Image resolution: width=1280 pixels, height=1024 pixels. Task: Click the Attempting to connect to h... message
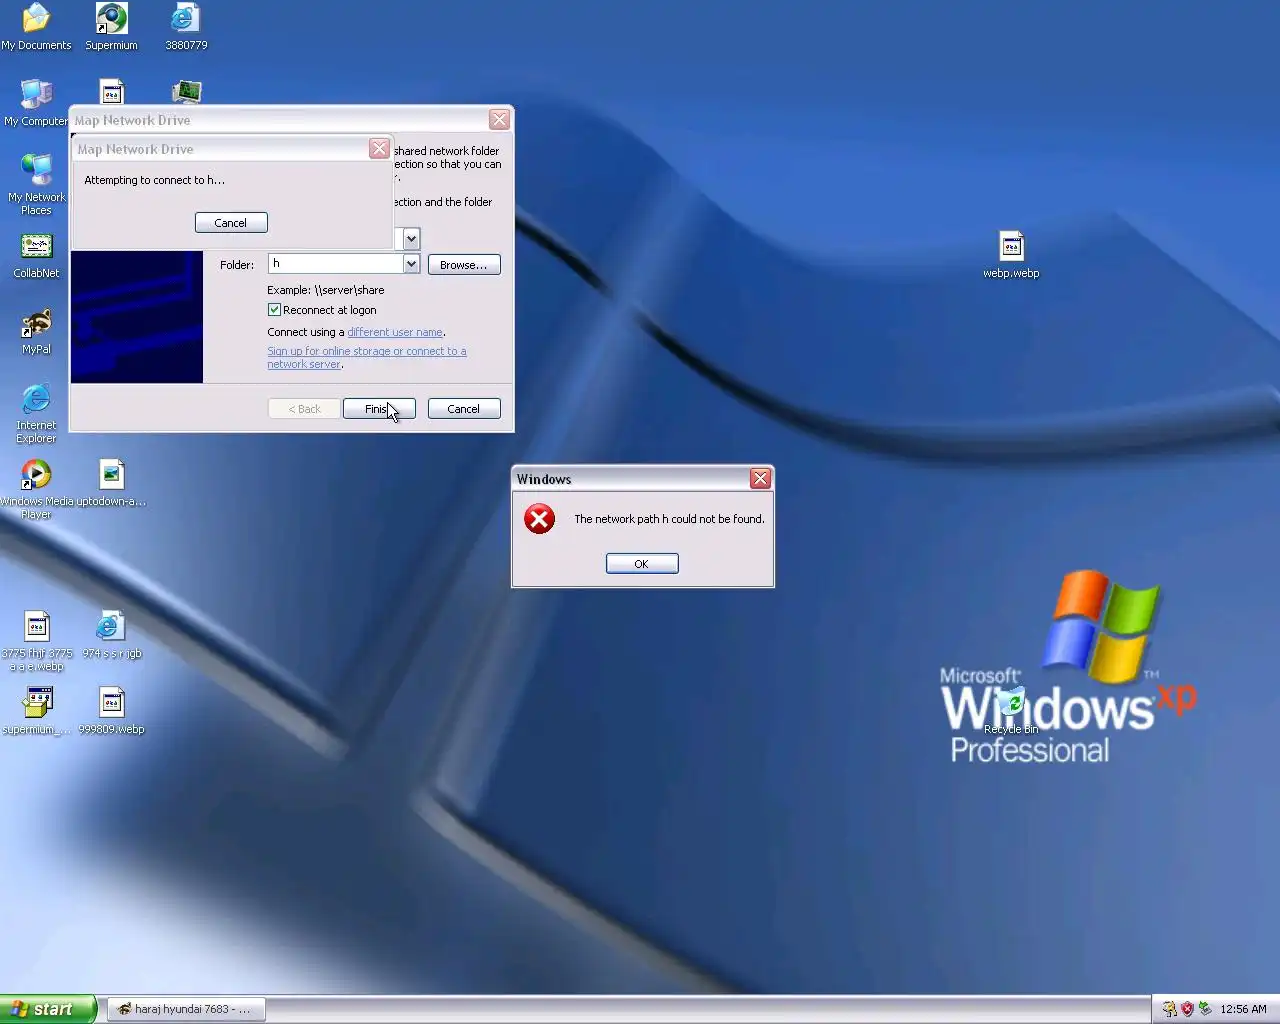[155, 180]
